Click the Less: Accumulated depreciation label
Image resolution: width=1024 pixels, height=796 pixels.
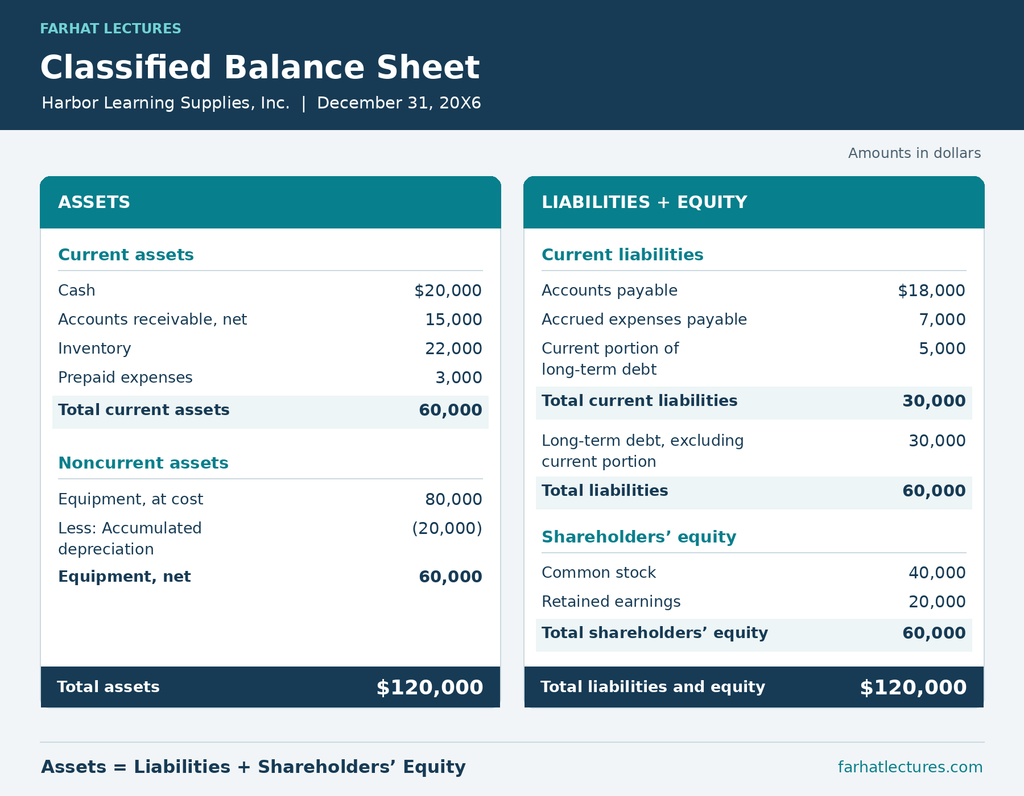pyautogui.click(x=130, y=539)
